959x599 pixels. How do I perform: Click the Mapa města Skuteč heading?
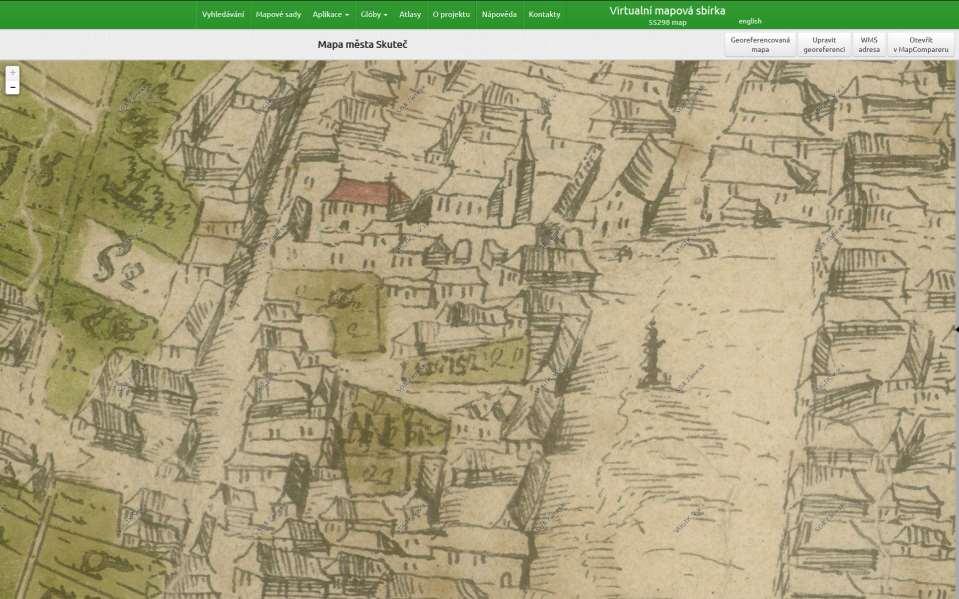pyautogui.click(x=363, y=44)
